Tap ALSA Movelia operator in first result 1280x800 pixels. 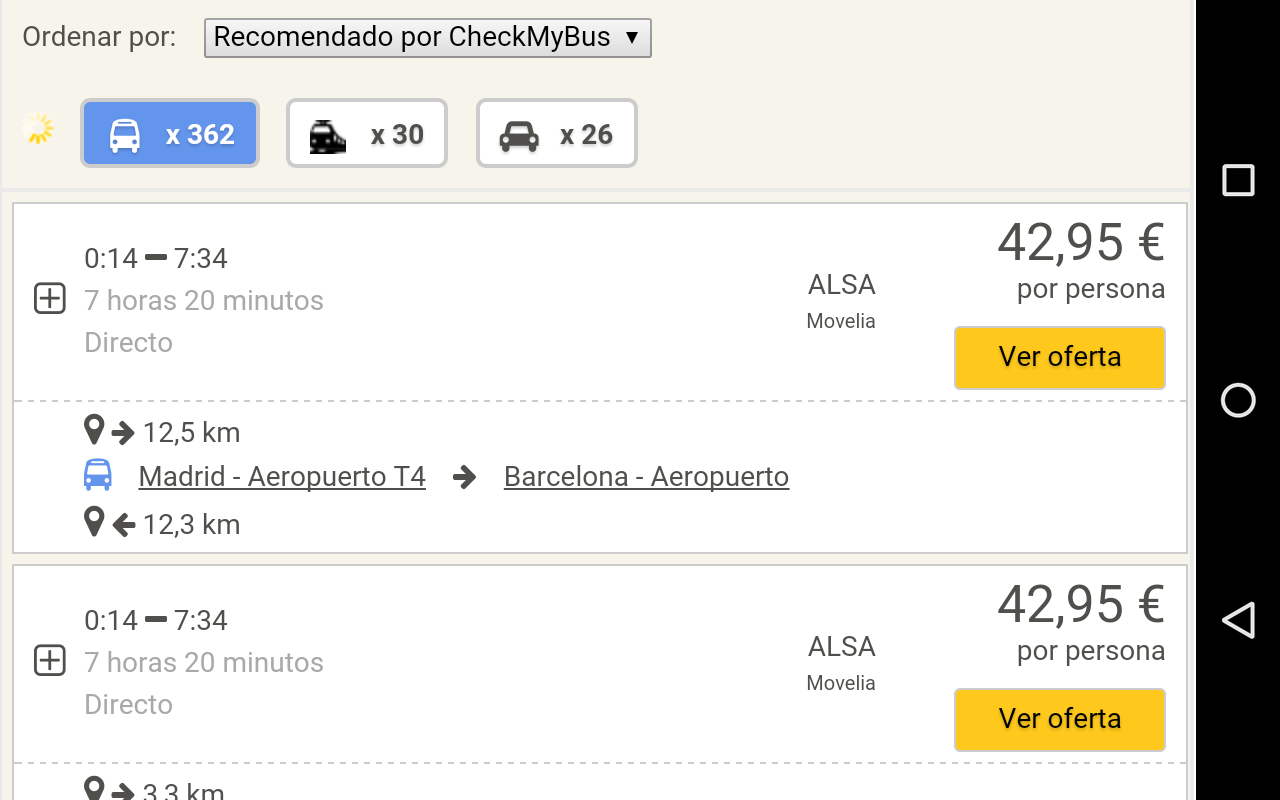coord(841,299)
